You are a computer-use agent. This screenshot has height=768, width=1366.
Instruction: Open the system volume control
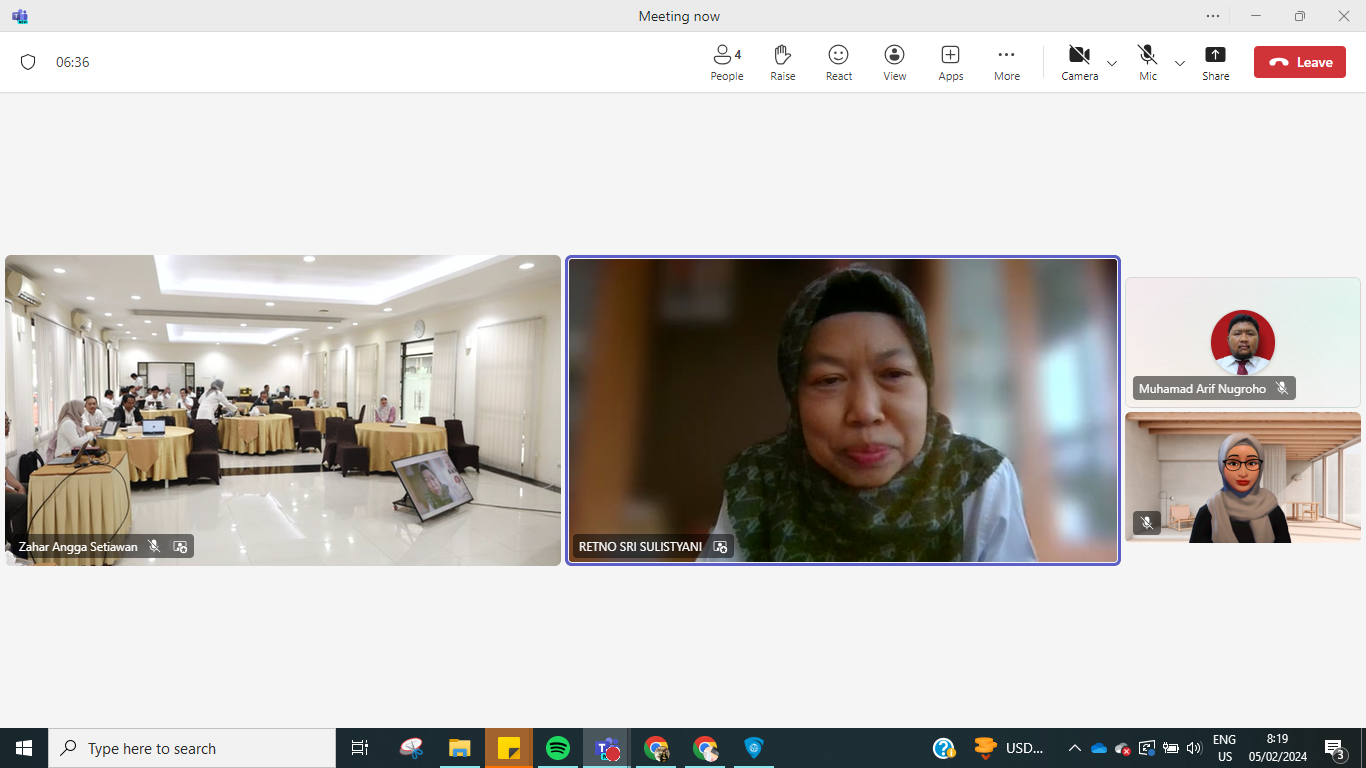[x=1193, y=748]
